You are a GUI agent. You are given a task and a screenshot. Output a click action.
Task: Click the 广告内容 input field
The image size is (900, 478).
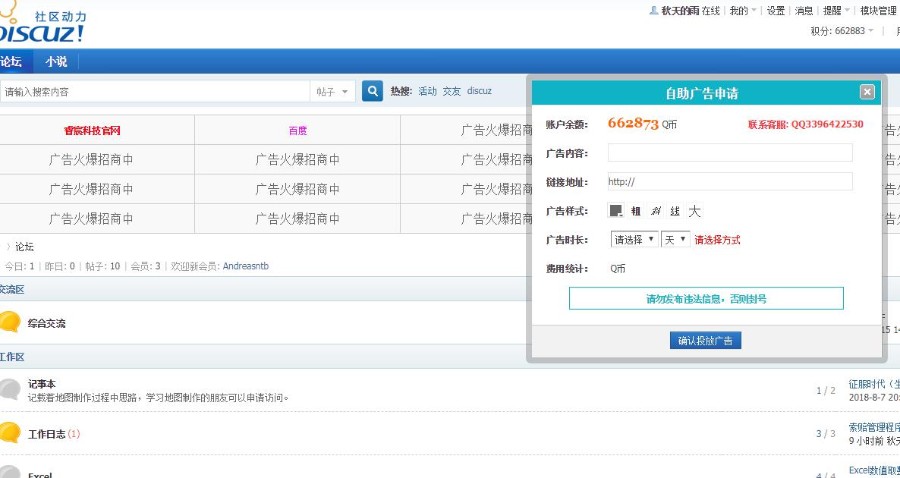click(x=730, y=153)
